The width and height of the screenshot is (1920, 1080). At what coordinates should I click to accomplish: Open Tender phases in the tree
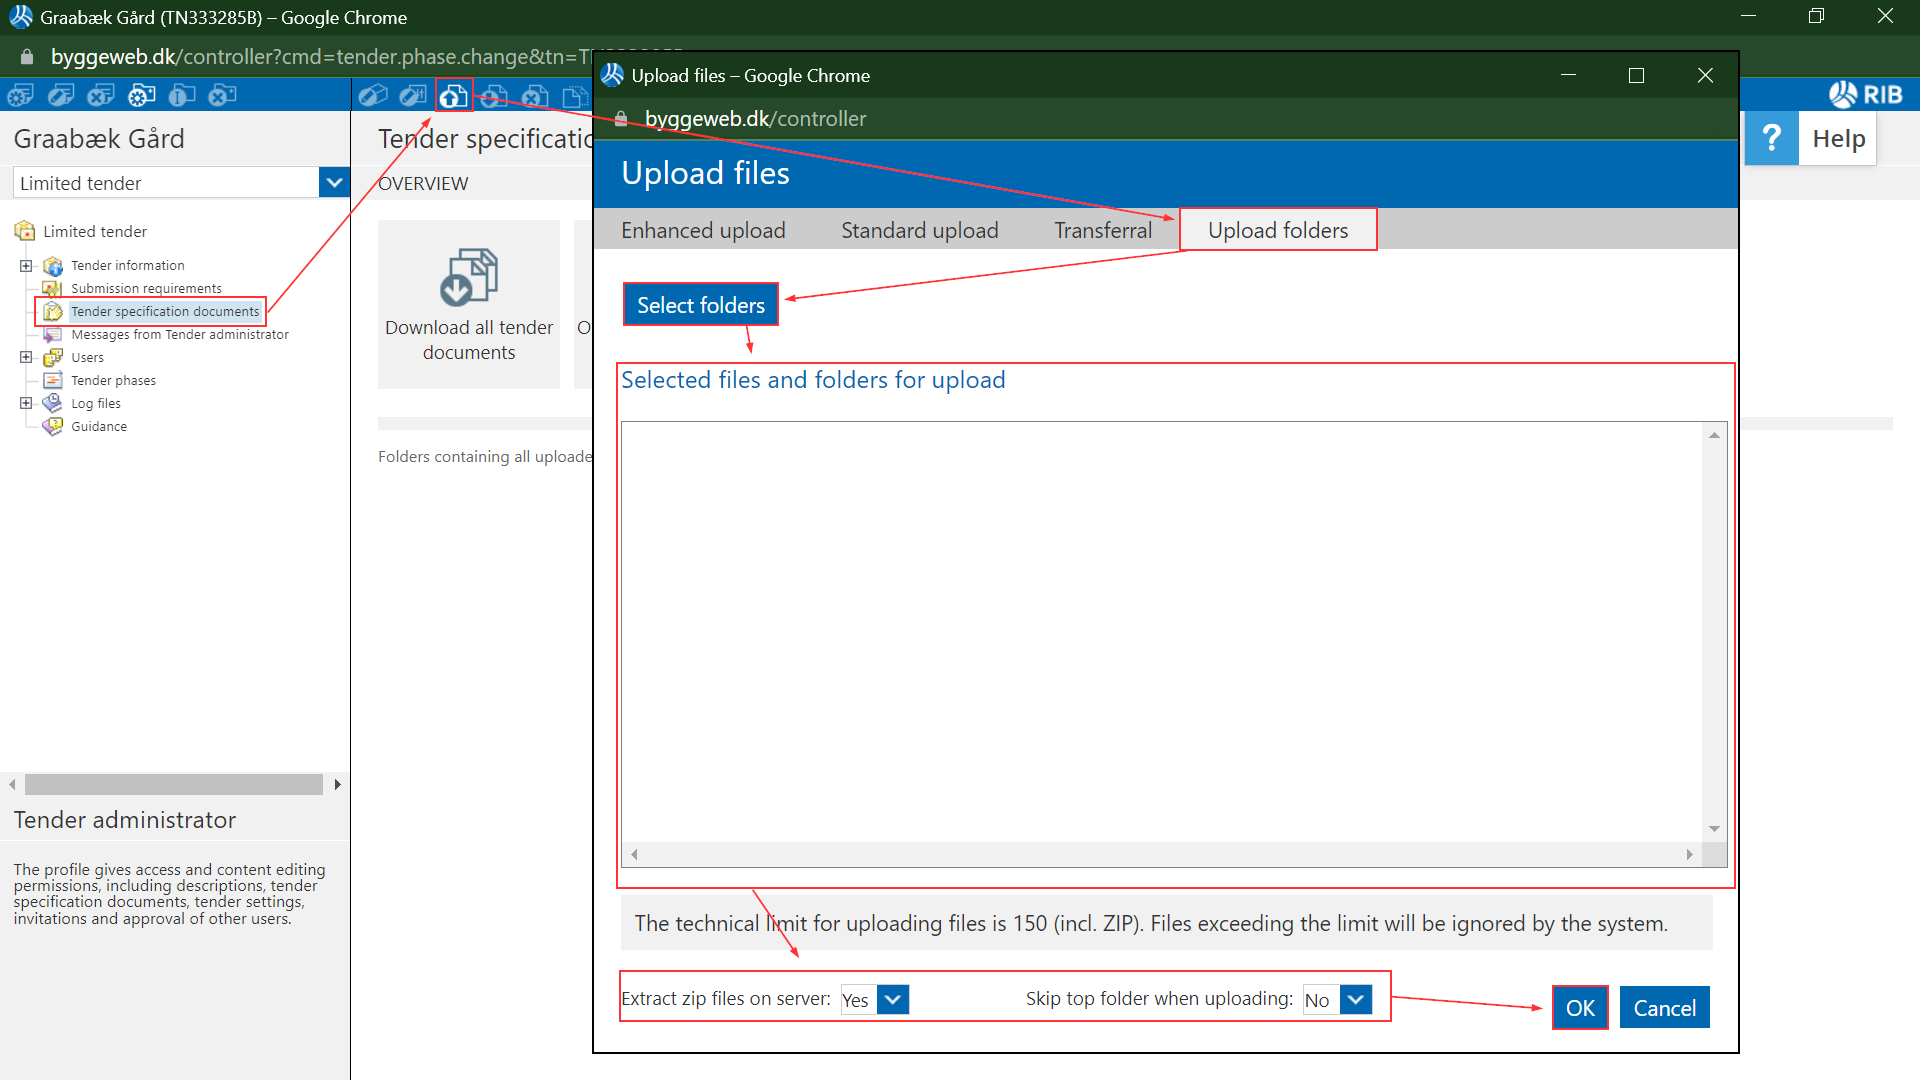click(113, 381)
